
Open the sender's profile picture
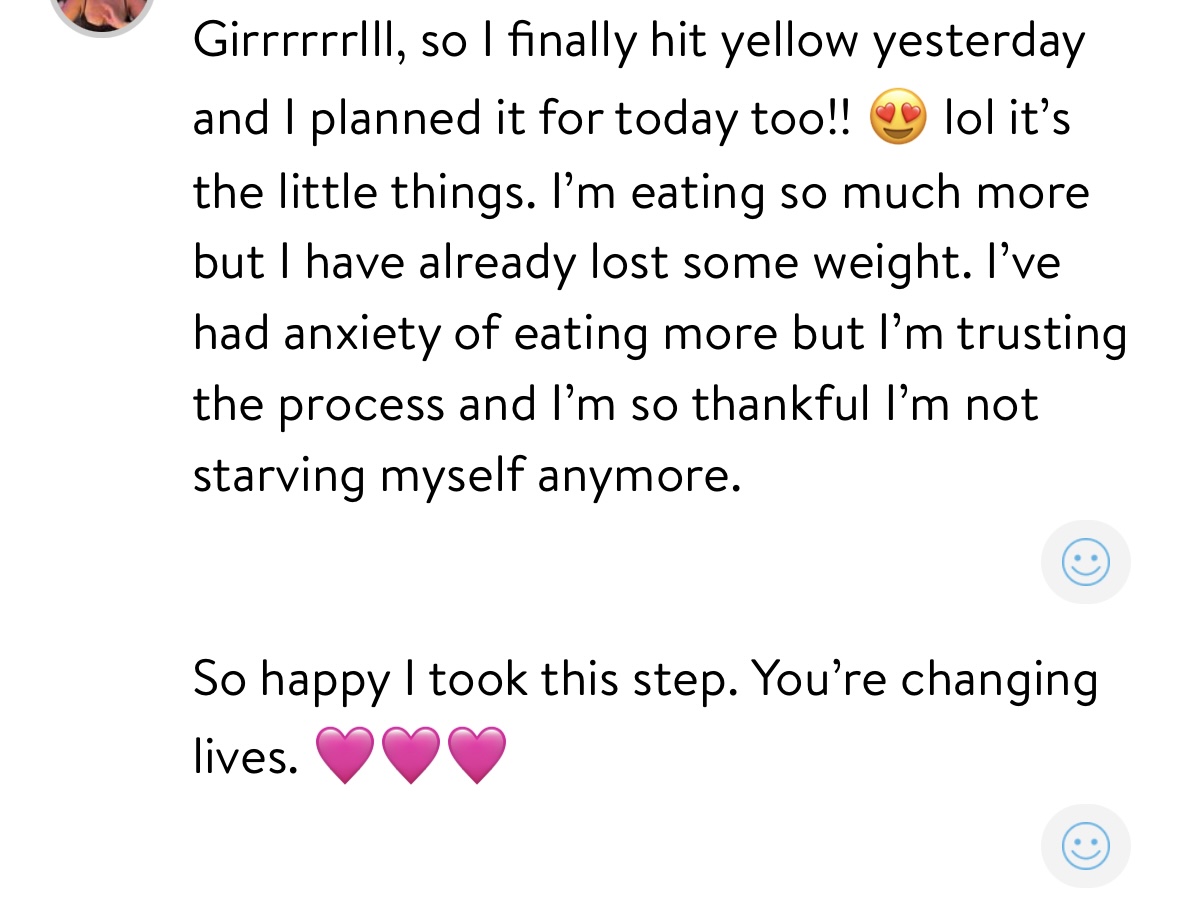pos(102,11)
